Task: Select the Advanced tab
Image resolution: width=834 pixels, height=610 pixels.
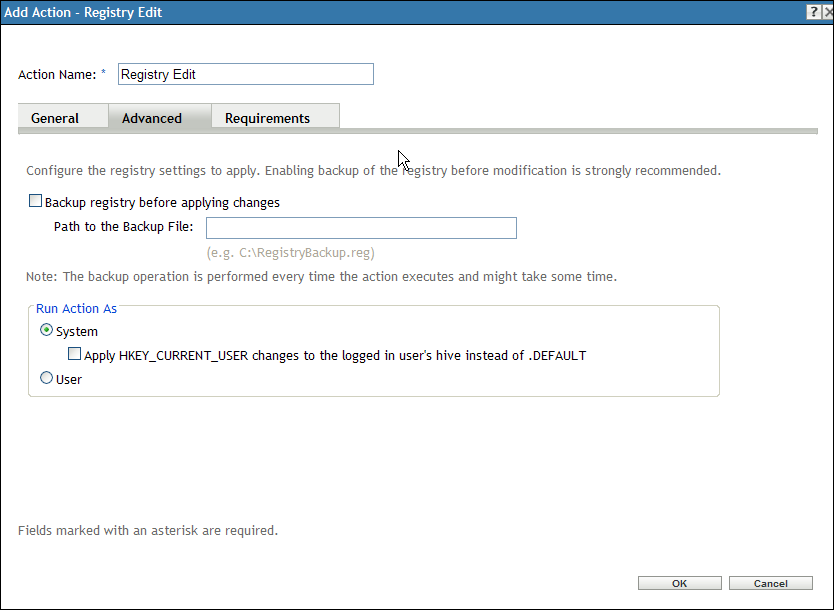Action: click(151, 117)
